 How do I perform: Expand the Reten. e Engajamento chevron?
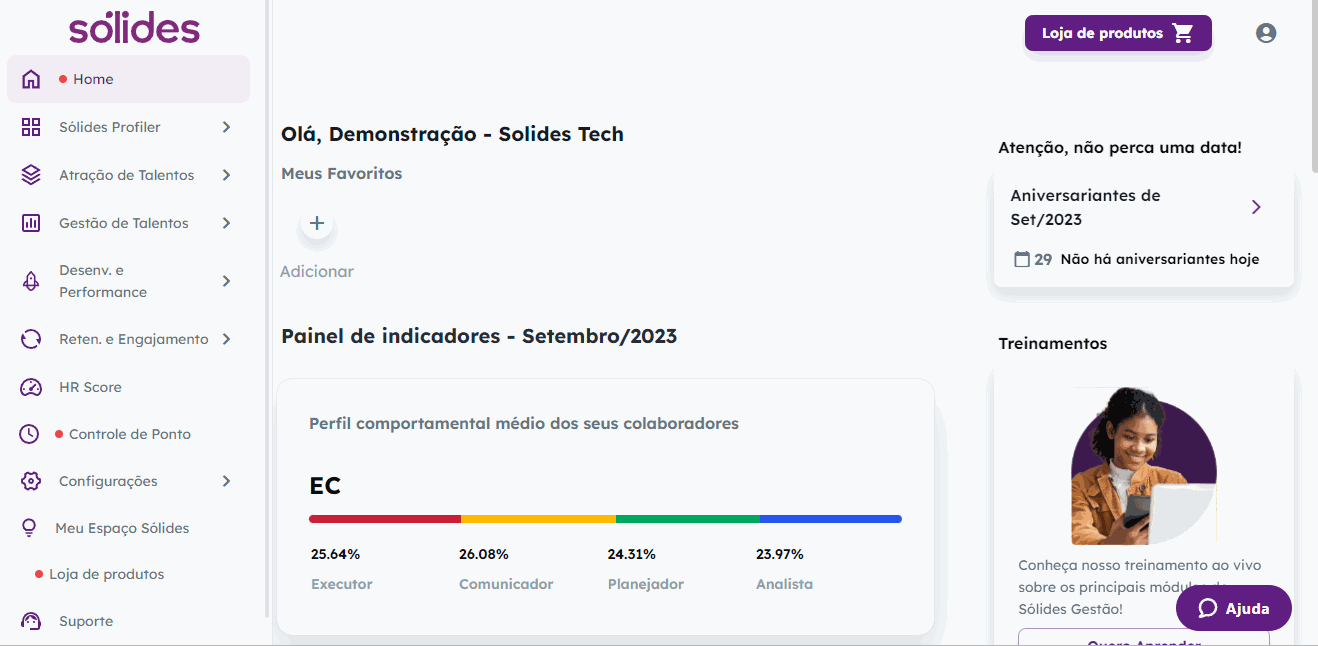(227, 339)
